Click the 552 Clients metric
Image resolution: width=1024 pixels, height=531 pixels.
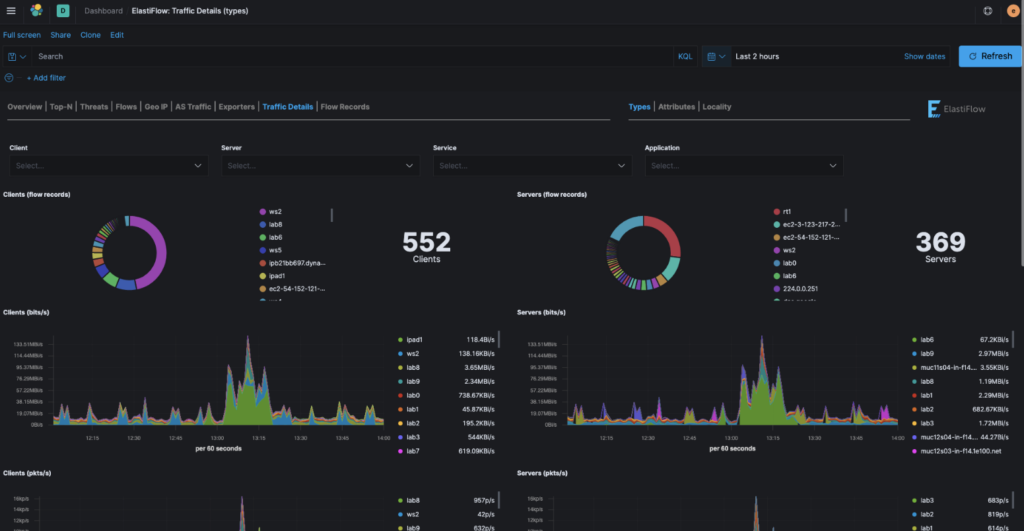(x=426, y=247)
